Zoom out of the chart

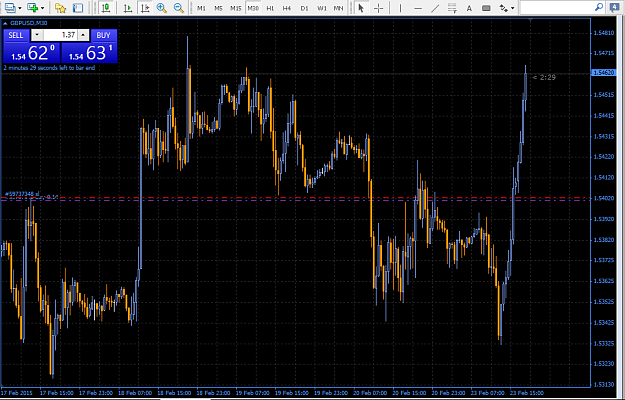click(x=179, y=8)
